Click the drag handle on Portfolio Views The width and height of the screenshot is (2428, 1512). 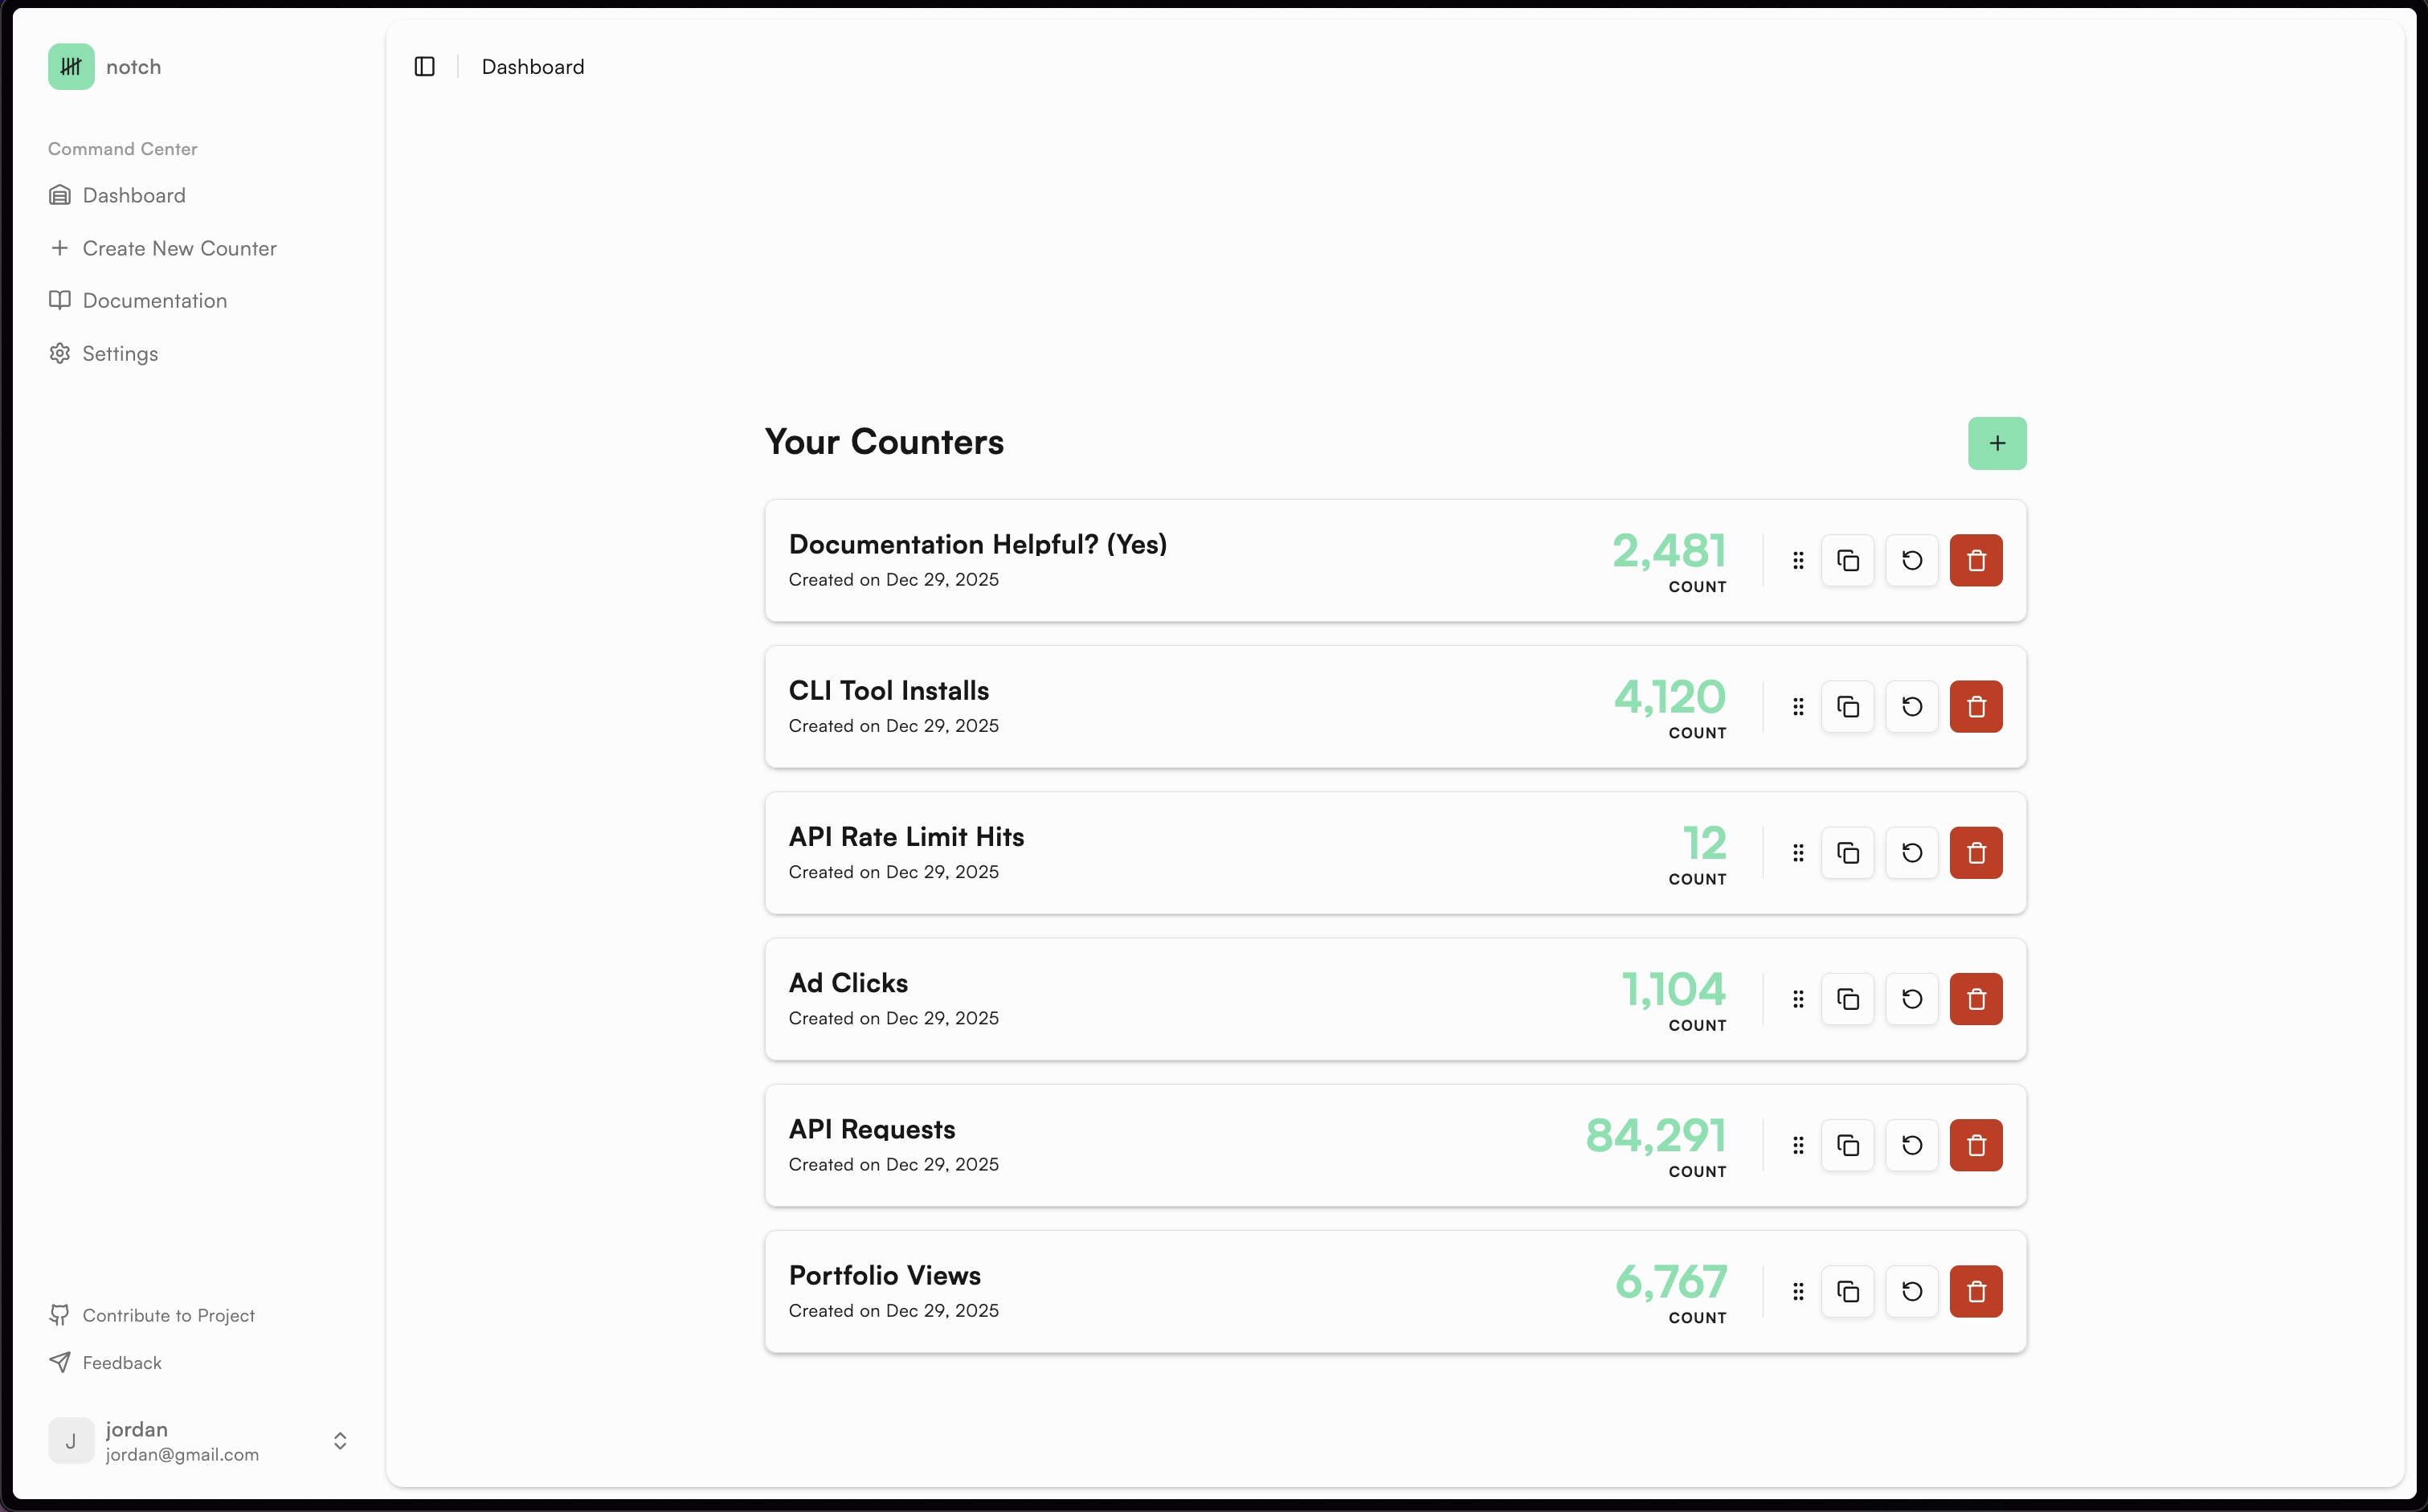[x=1798, y=1291]
